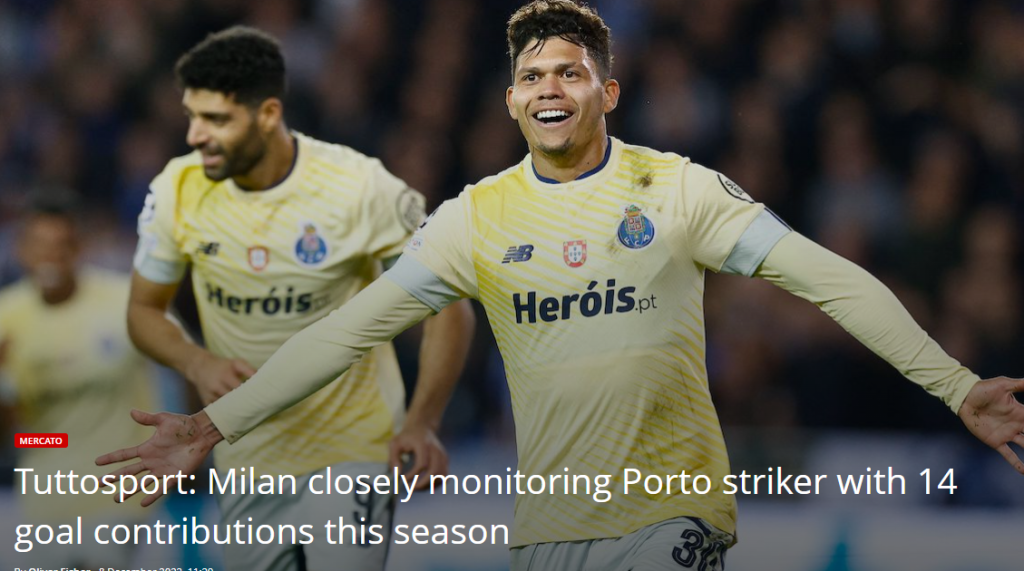This screenshot has height=571, width=1024.
Task: Click Heróis.pt sponsor on front player's shirt
Action: [x=584, y=302]
